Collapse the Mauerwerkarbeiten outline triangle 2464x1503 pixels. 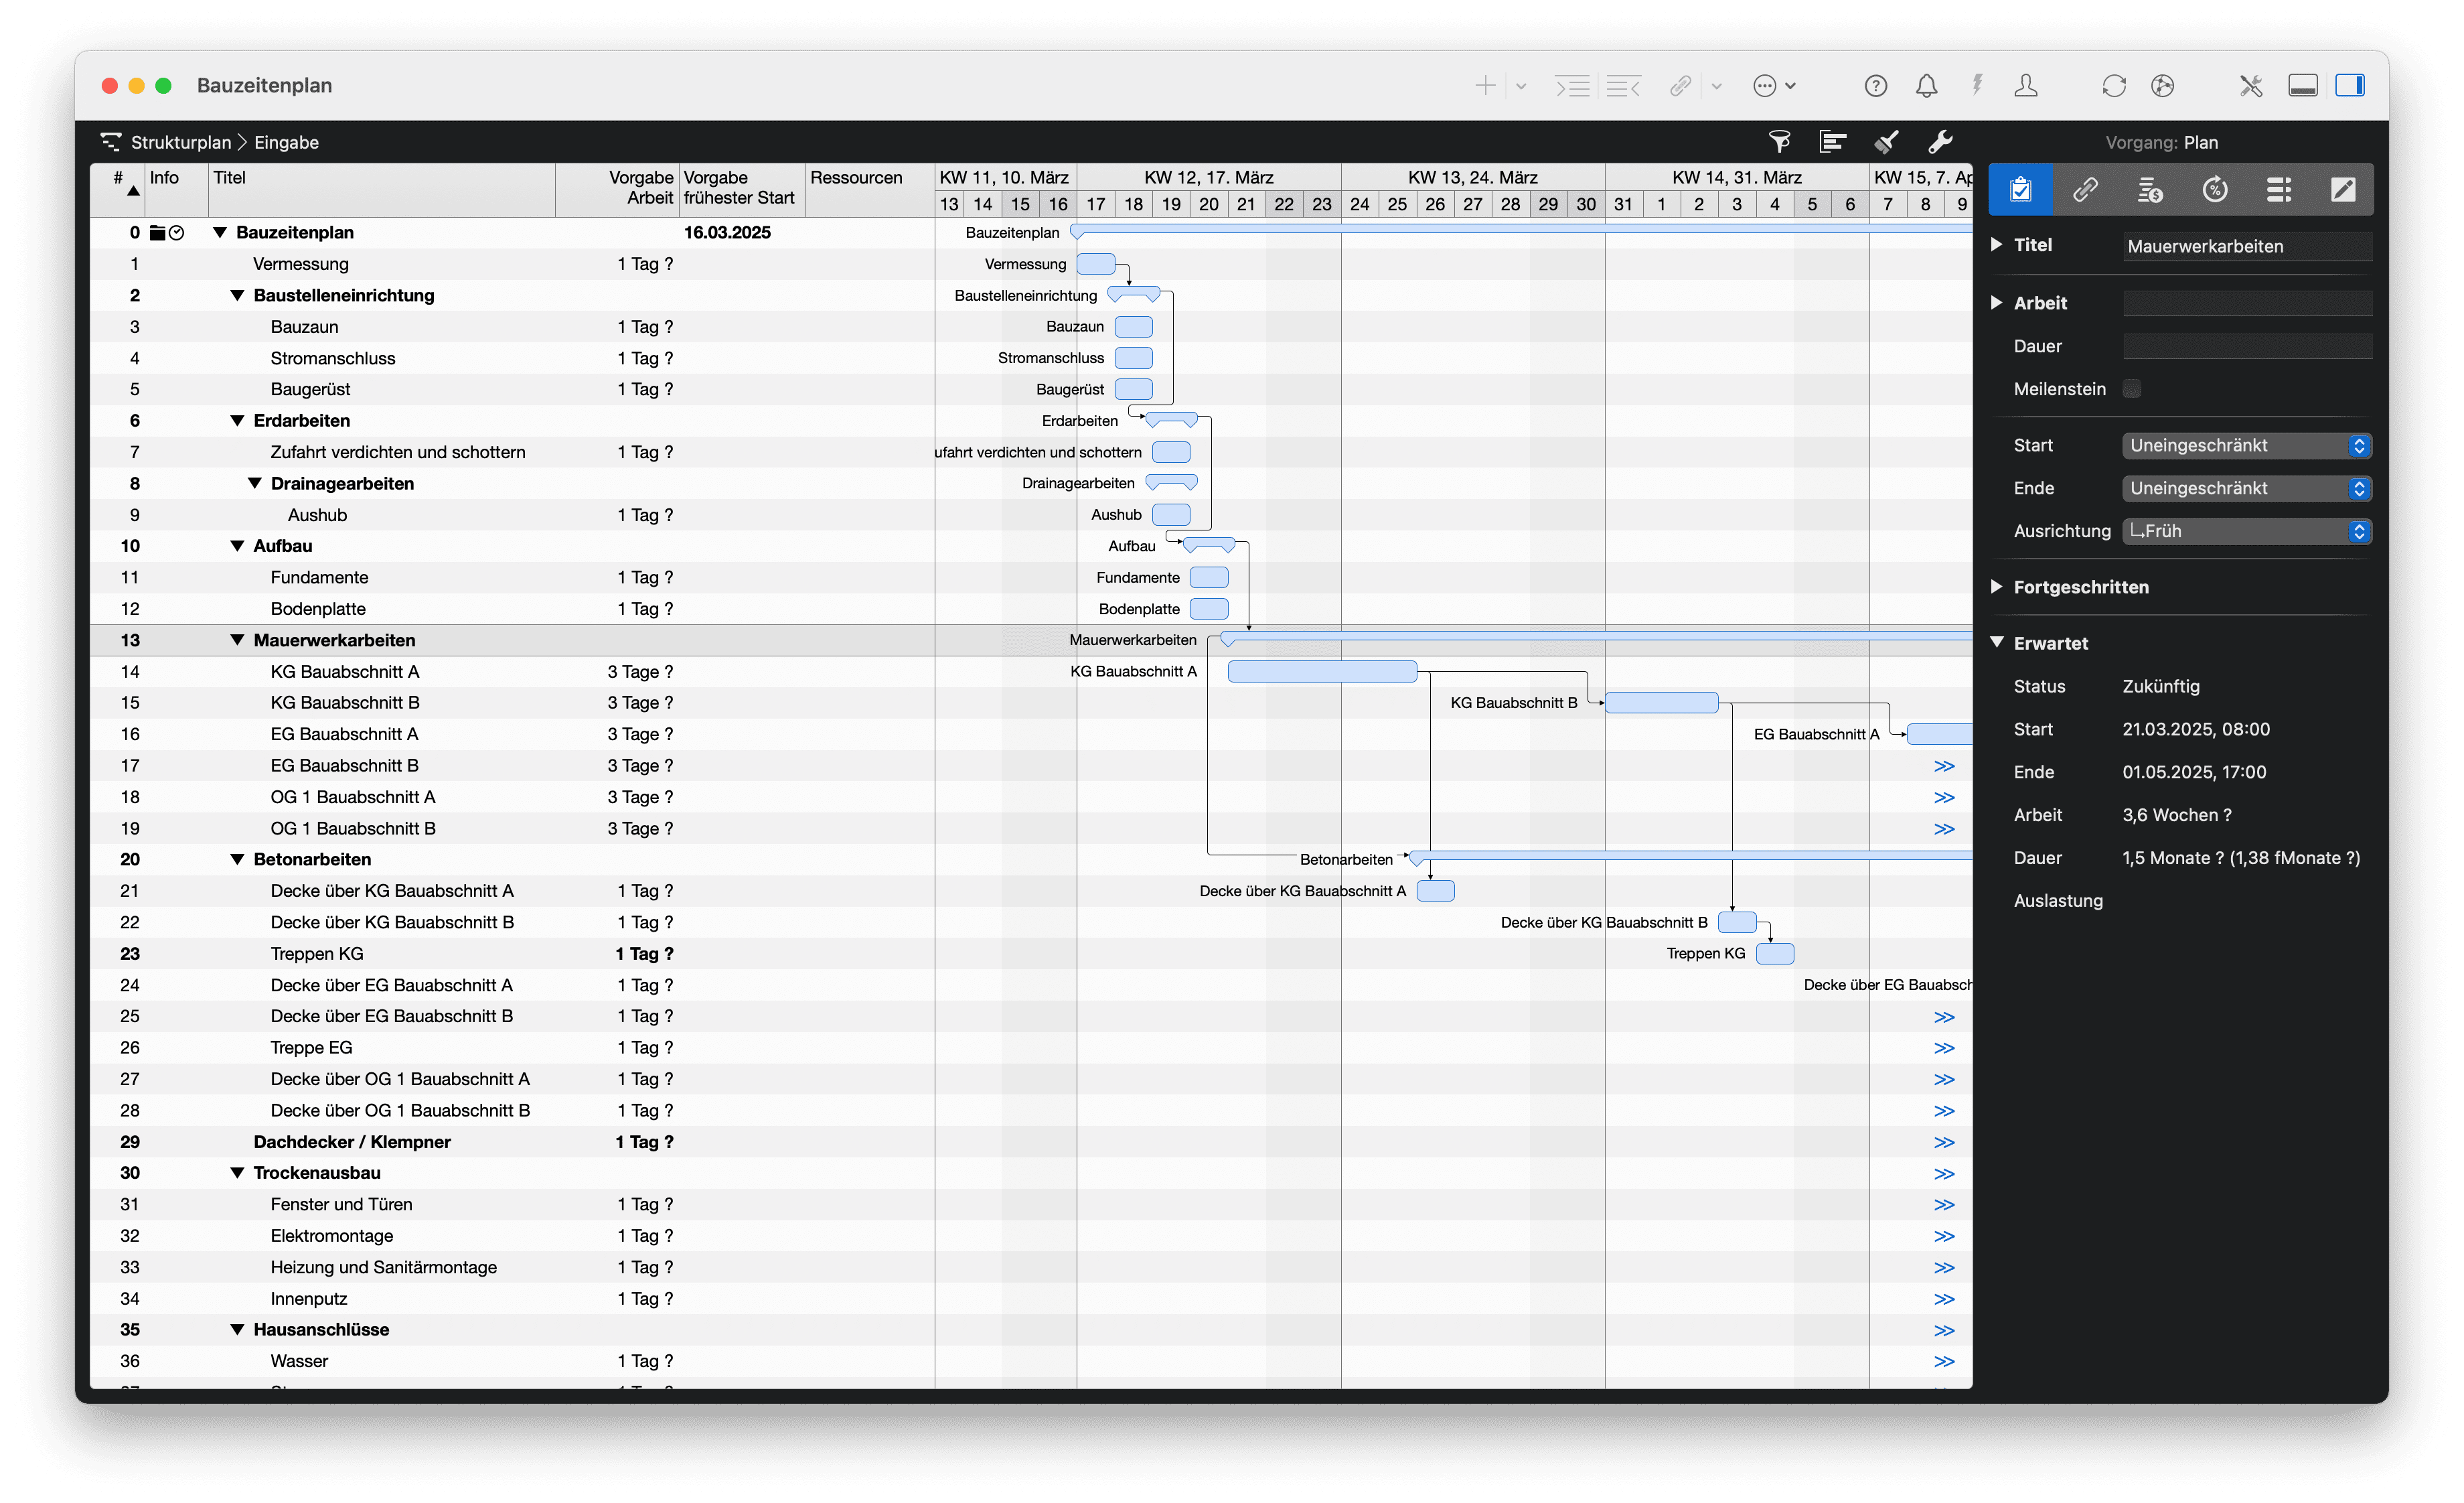(237, 640)
